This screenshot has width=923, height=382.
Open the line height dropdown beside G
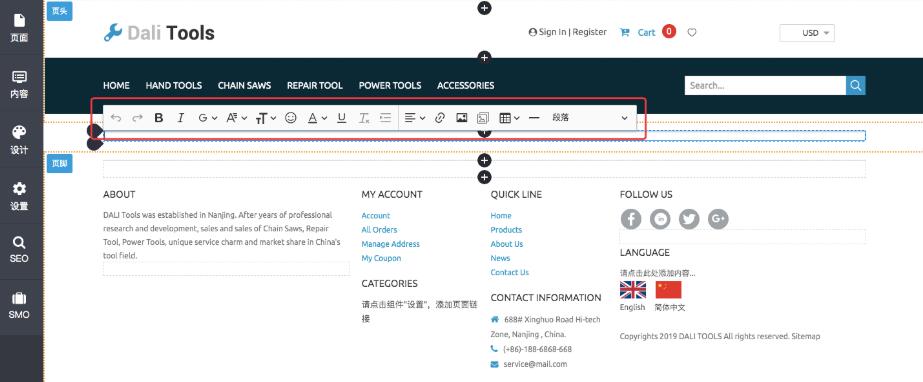(x=237, y=118)
